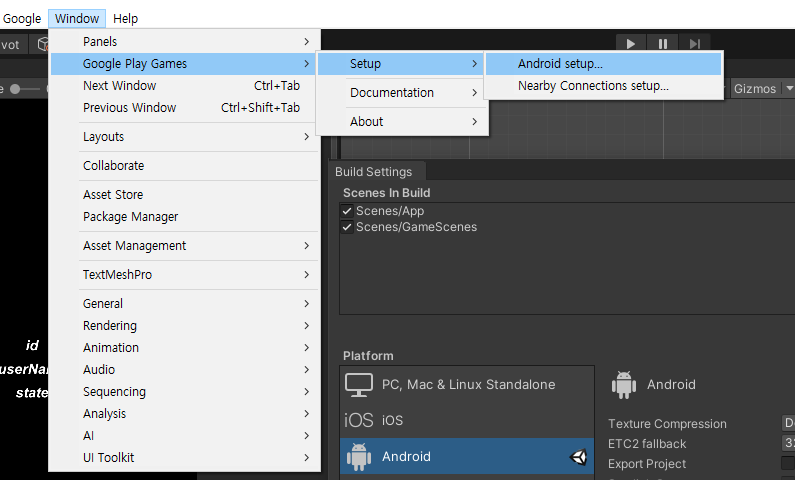Select PC, Mac & Linux Standalone monitor icon
The height and width of the screenshot is (480, 795).
coord(358,385)
